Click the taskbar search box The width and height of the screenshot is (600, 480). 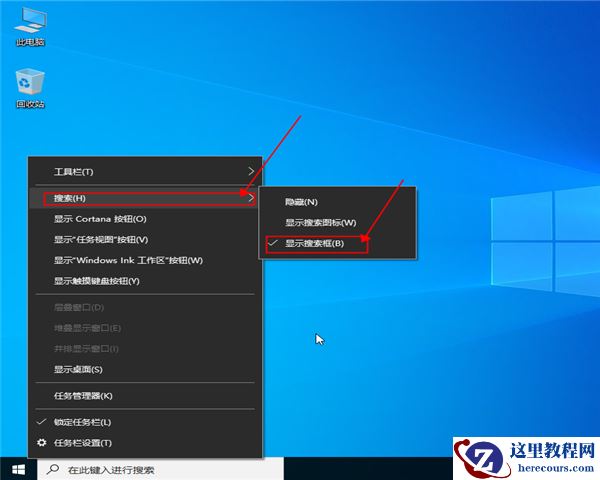point(160,469)
